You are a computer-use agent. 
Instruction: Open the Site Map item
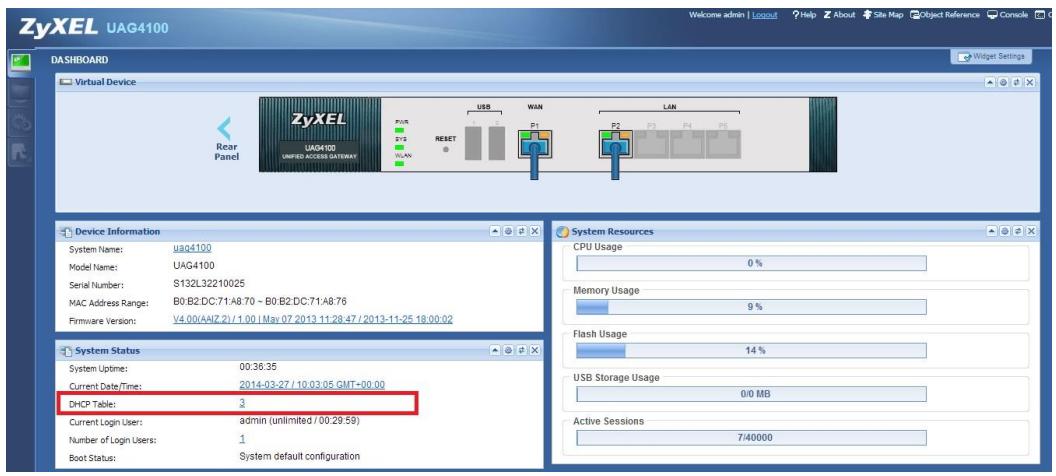(883, 15)
